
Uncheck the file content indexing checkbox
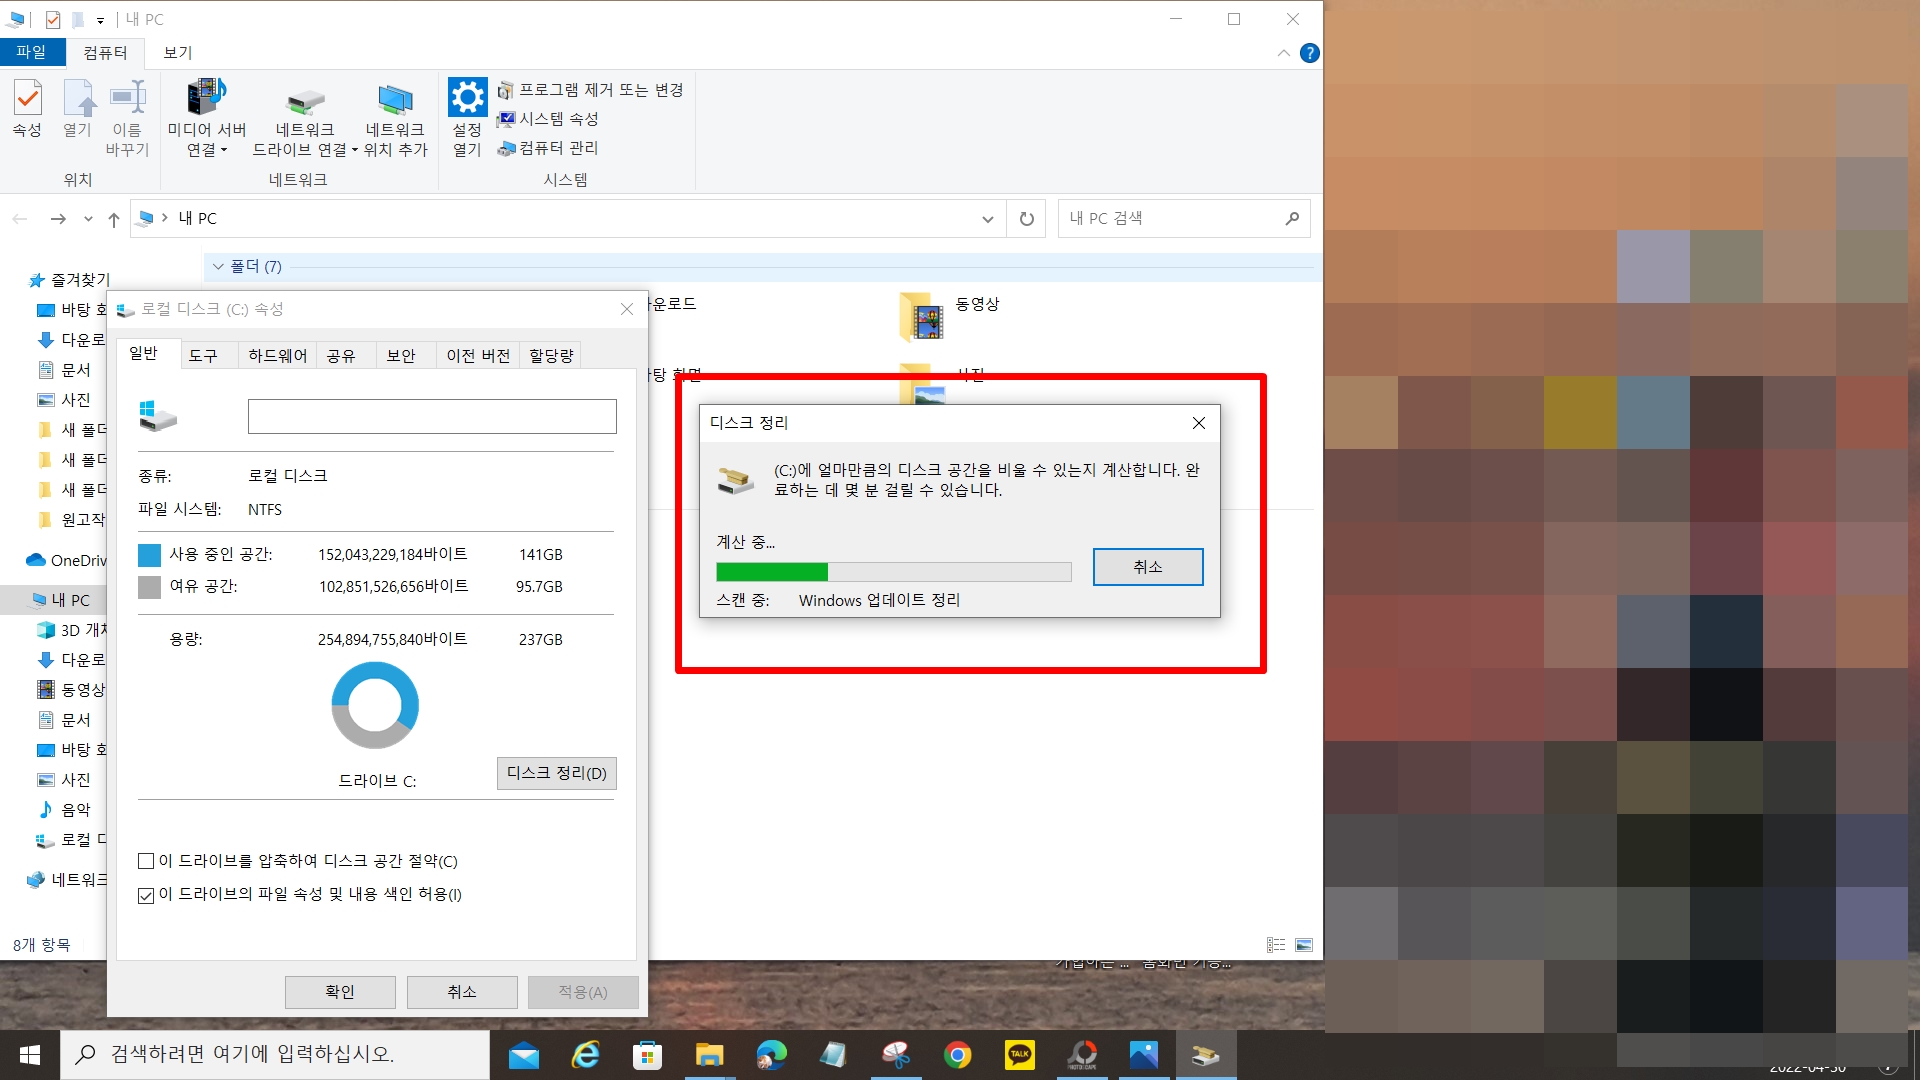pos(146,895)
